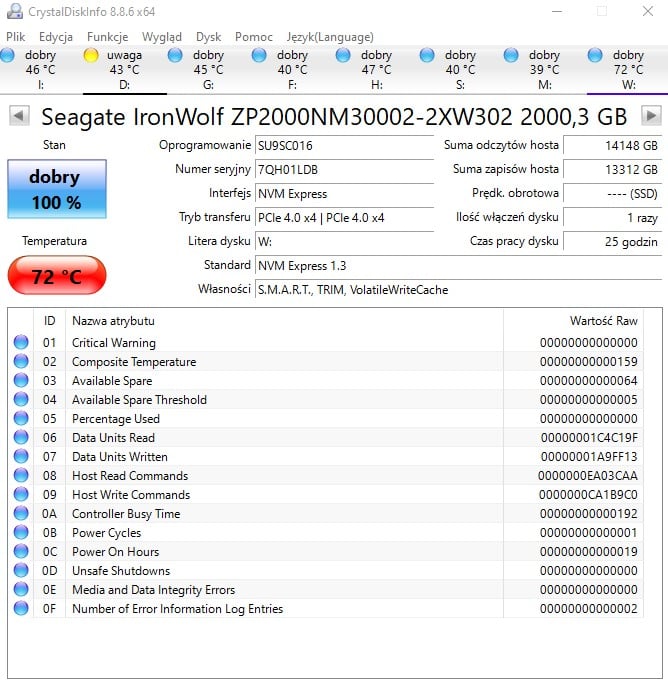668x685 pixels.
Task: Minimize the CrystalDiskInfo window
Action: pyautogui.click(x=557, y=11)
